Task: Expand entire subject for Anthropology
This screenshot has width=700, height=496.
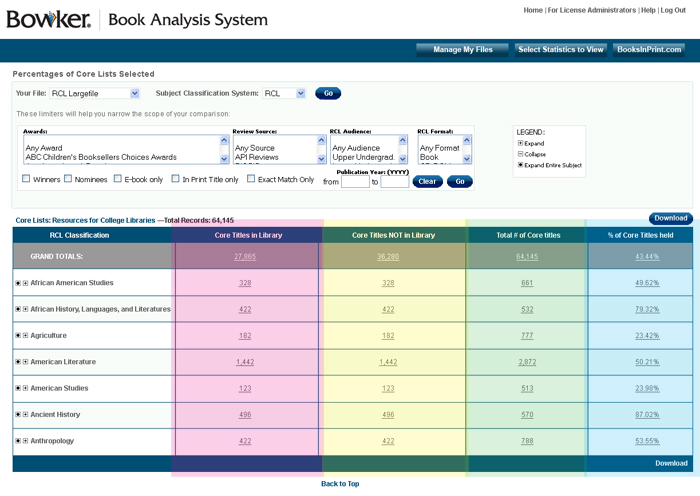Action: point(18,441)
